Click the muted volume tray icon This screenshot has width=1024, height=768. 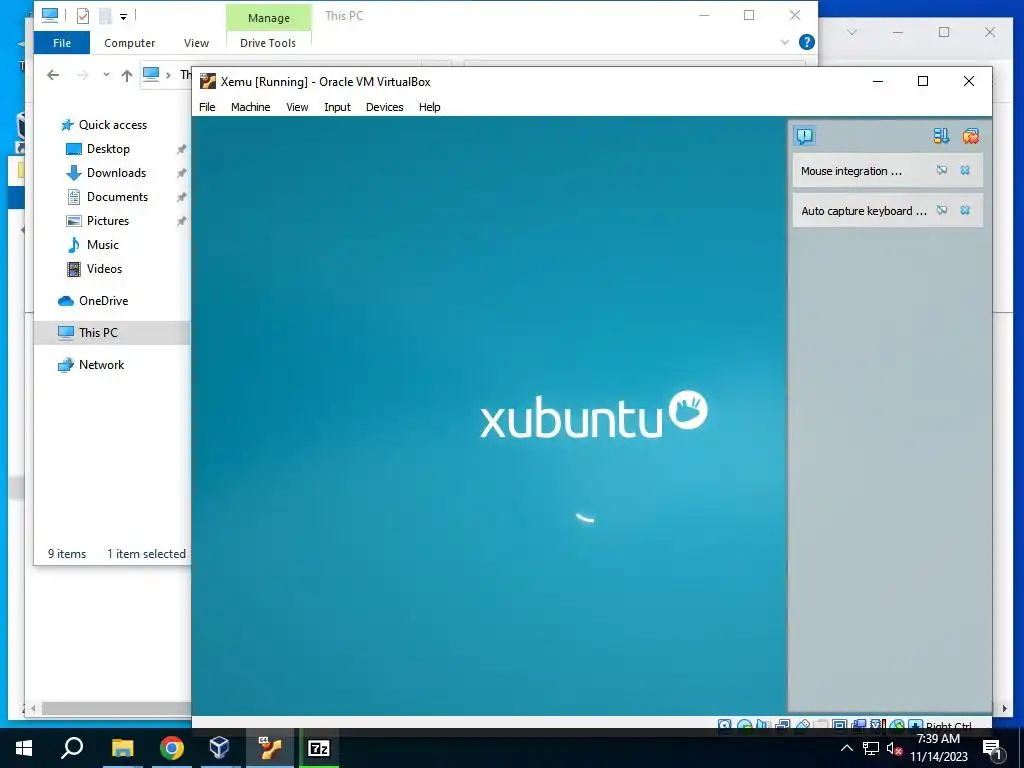tap(893, 749)
